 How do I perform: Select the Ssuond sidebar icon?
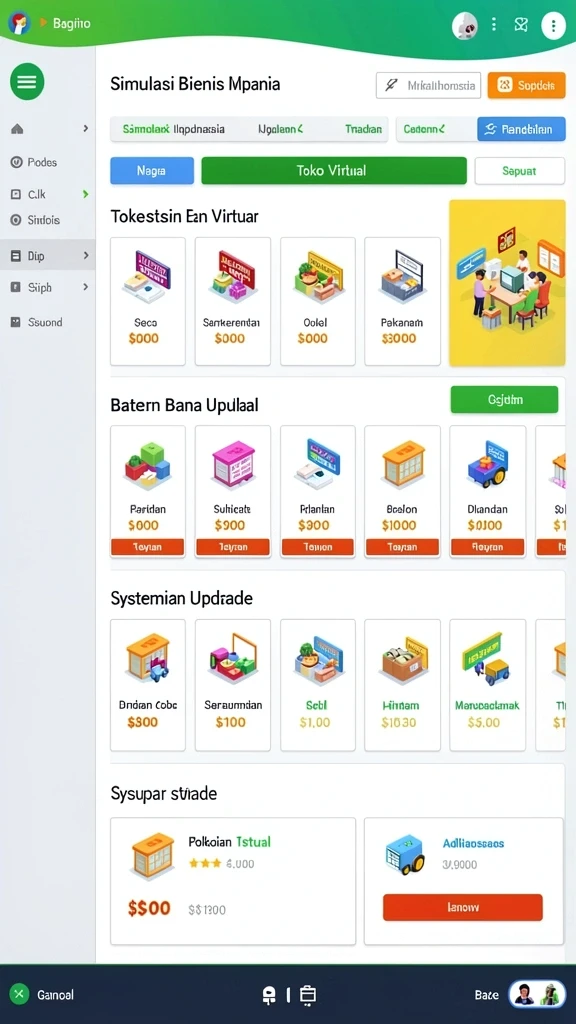pos(16,322)
